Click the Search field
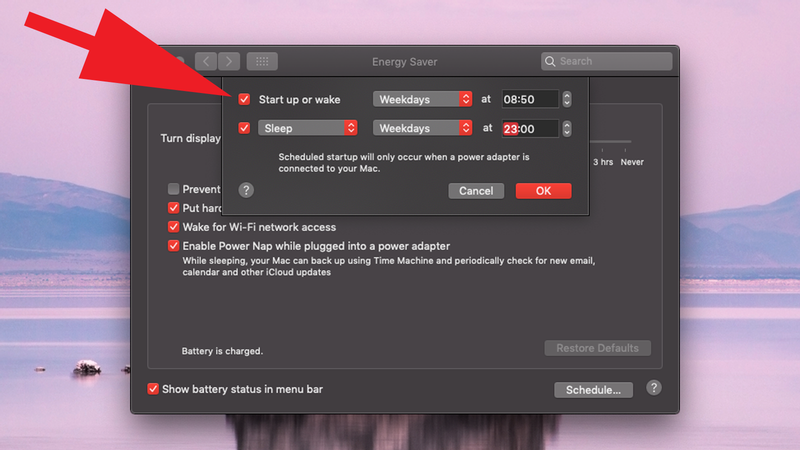This screenshot has height=450, width=800. tap(607, 61)
